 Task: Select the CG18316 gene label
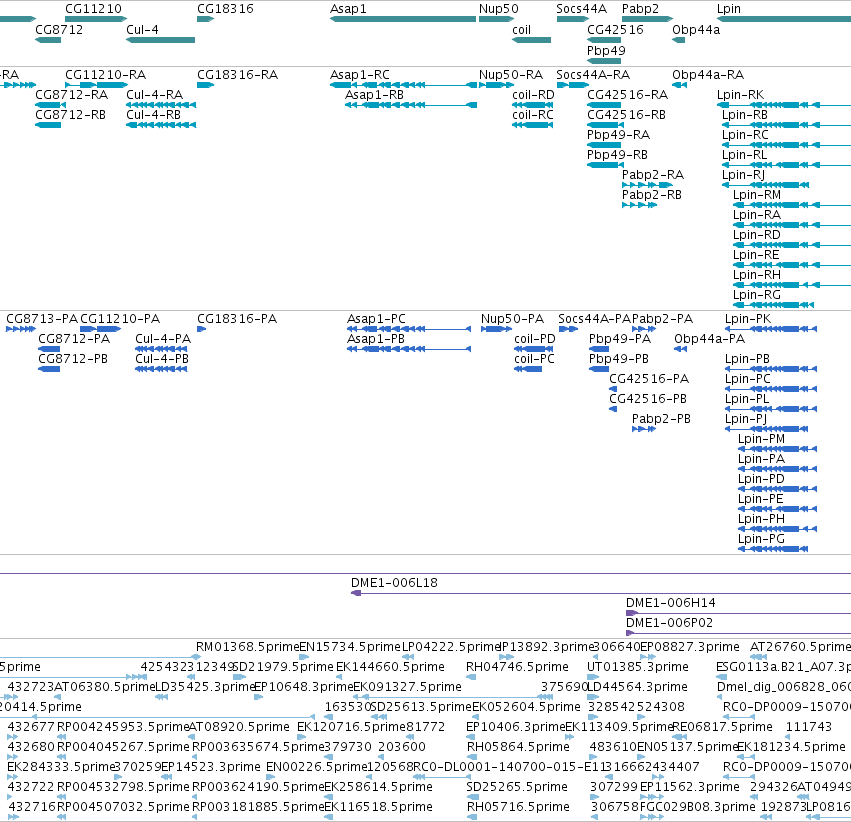coord(225,9)
